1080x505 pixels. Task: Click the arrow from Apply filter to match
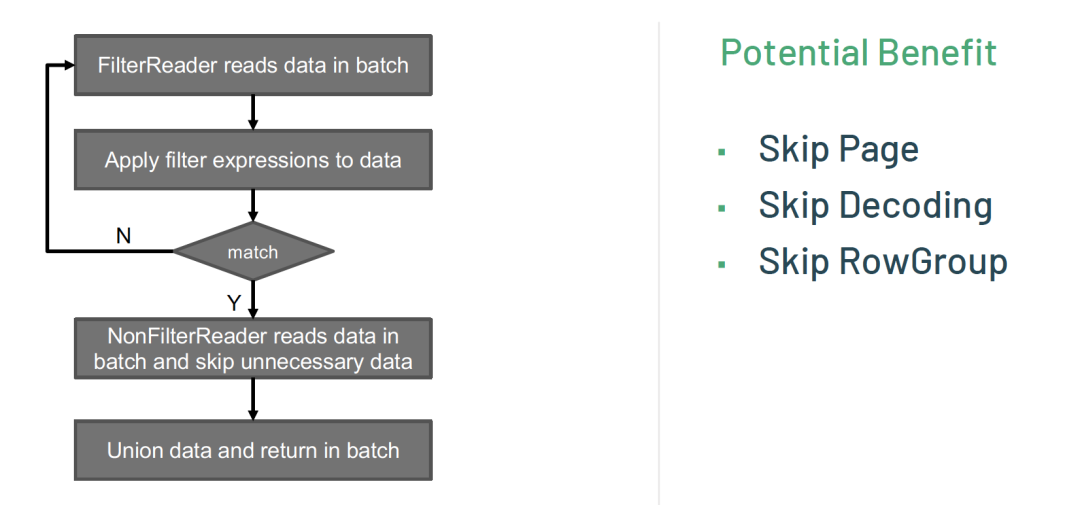(253, 205)
